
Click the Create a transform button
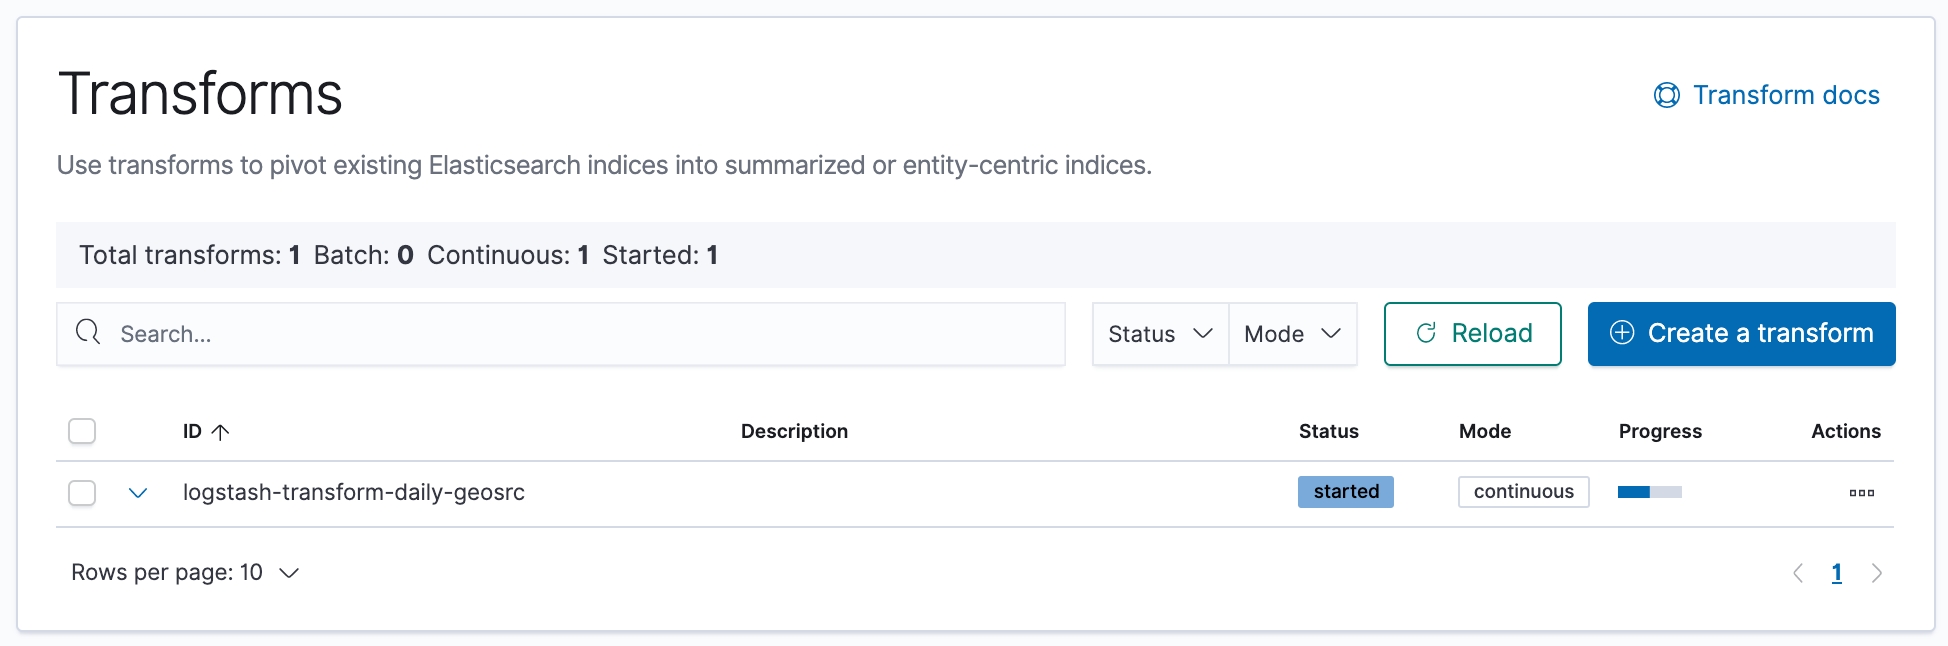pyautogui.click(x=1741, y=334)
